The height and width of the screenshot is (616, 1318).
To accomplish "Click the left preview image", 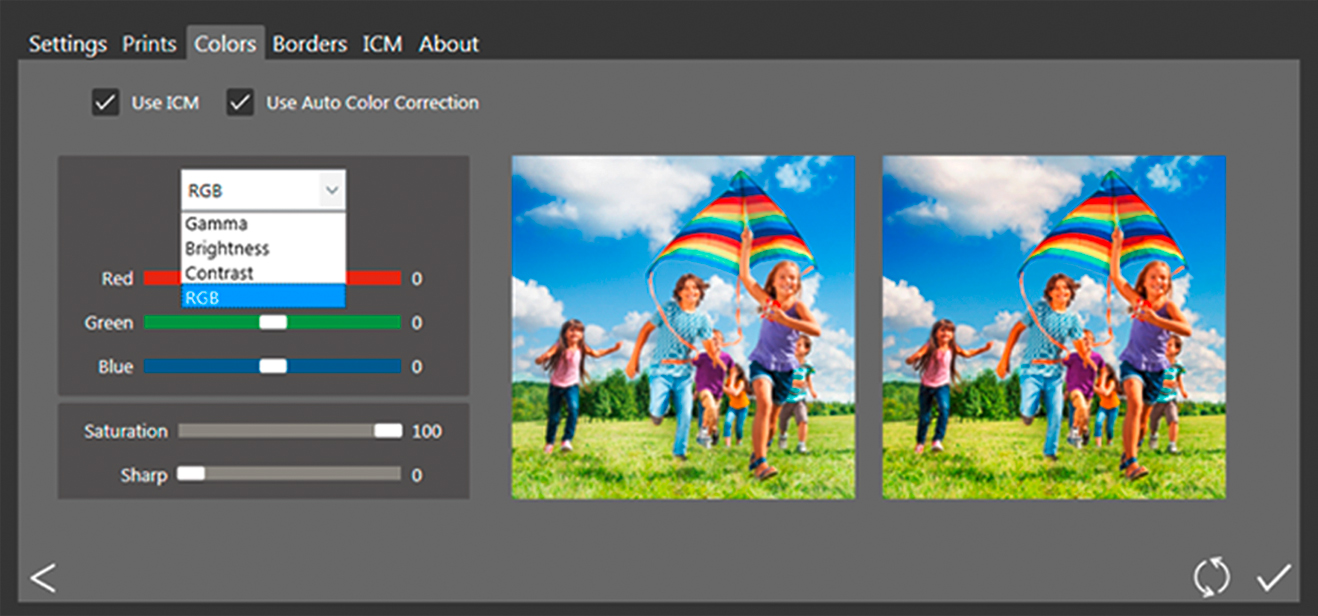I will click(x=683, y=327).
